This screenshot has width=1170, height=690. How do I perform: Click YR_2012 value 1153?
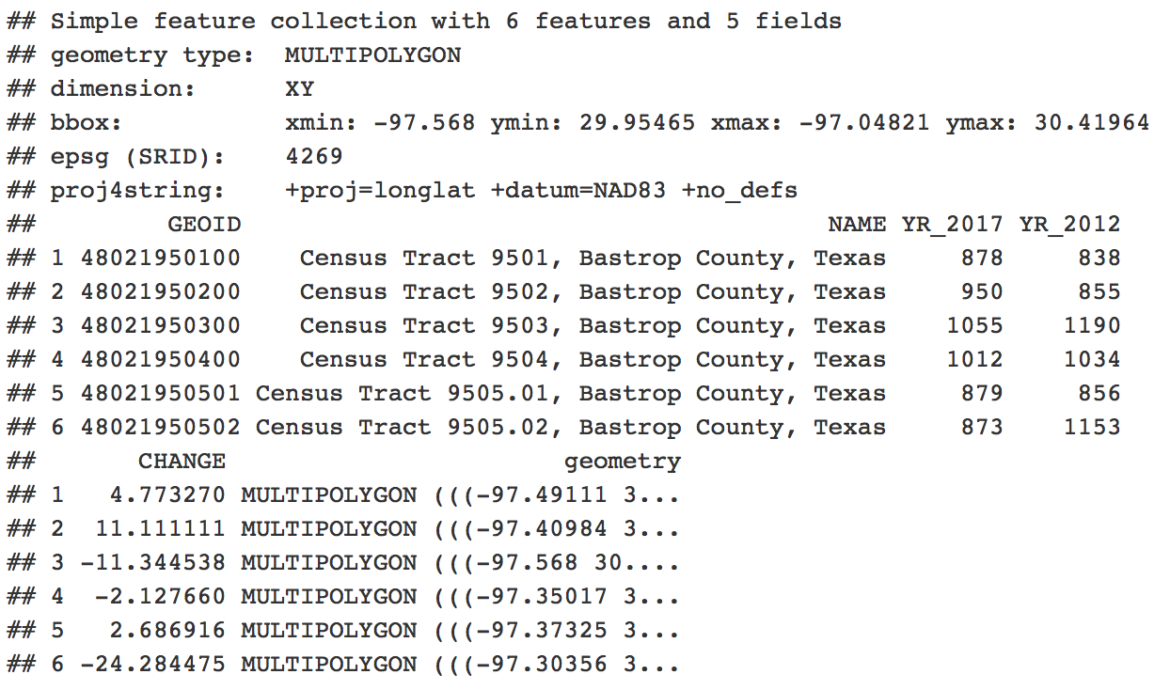click(1095, 428)
